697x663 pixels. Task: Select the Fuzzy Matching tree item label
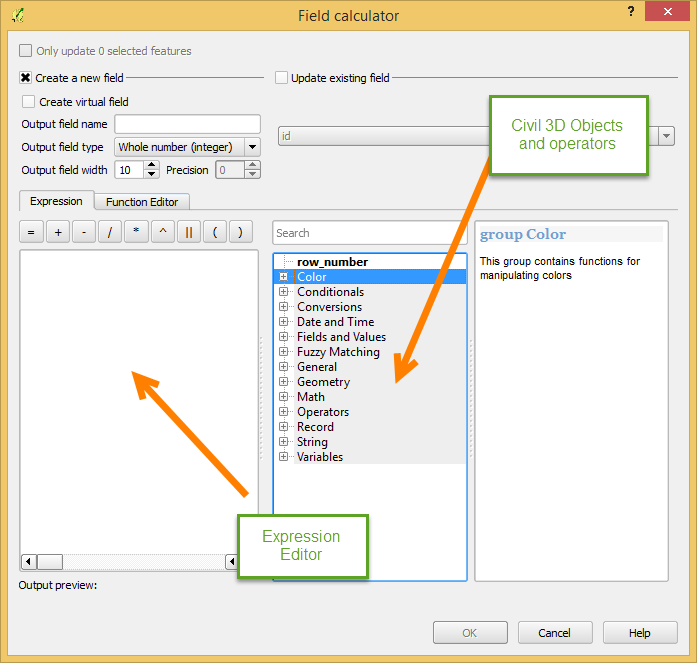[x=338, y=351]
